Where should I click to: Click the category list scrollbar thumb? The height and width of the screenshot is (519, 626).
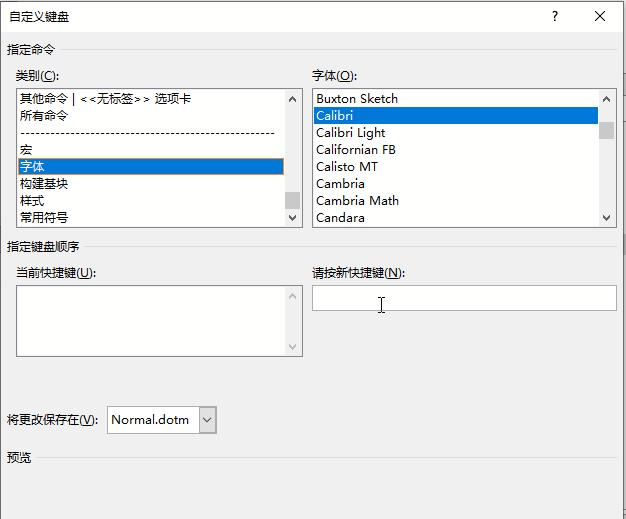point(292,200)
